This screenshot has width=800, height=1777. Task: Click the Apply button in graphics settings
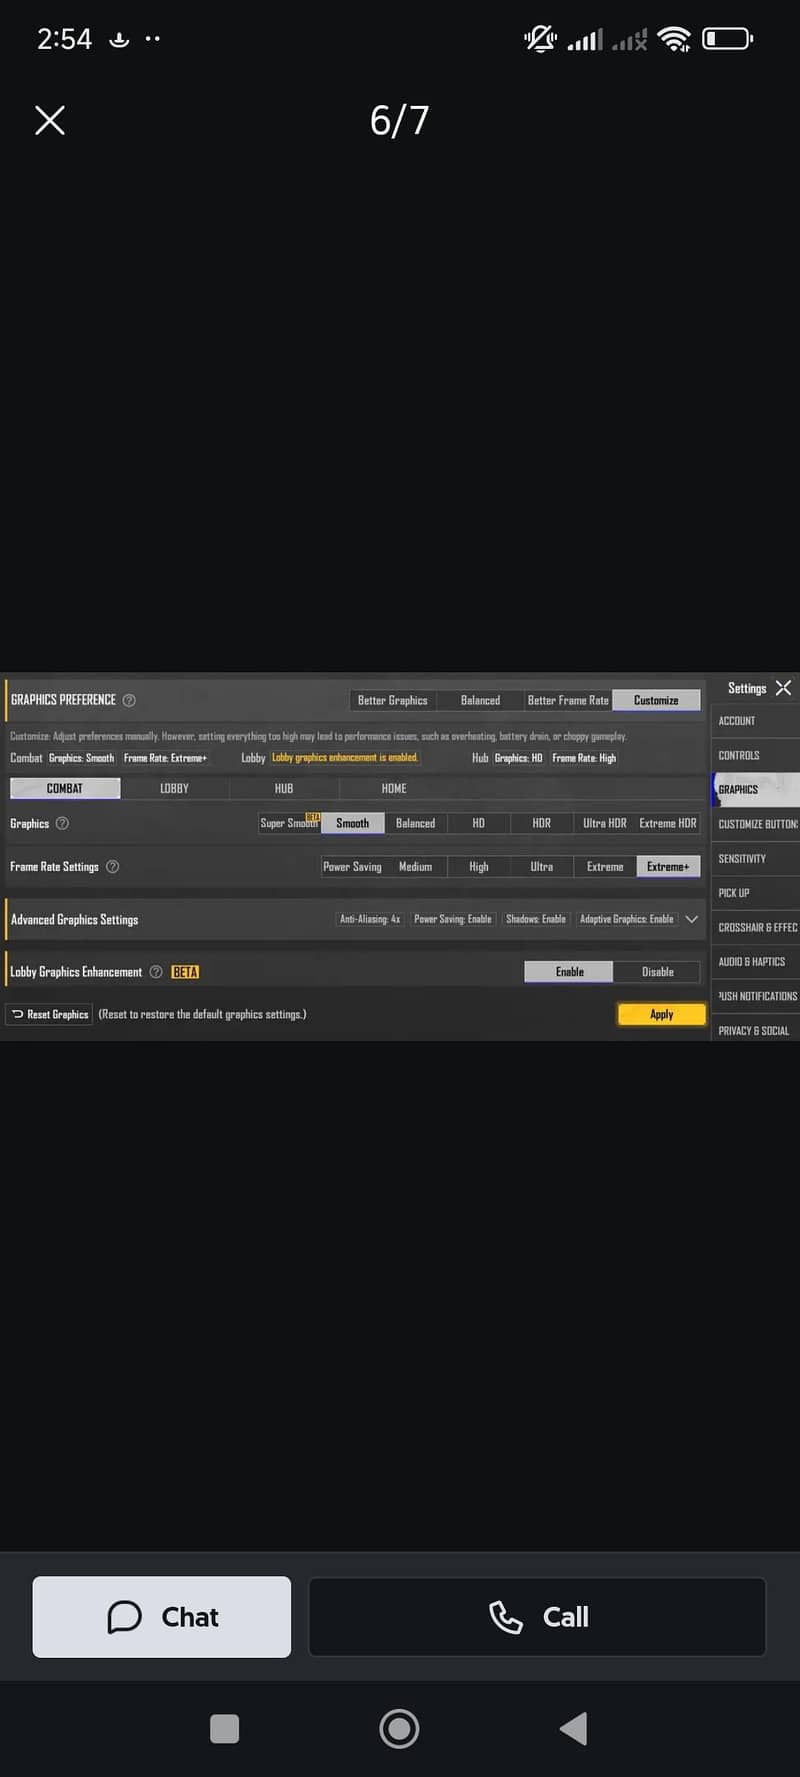[x=661, y=1014]
